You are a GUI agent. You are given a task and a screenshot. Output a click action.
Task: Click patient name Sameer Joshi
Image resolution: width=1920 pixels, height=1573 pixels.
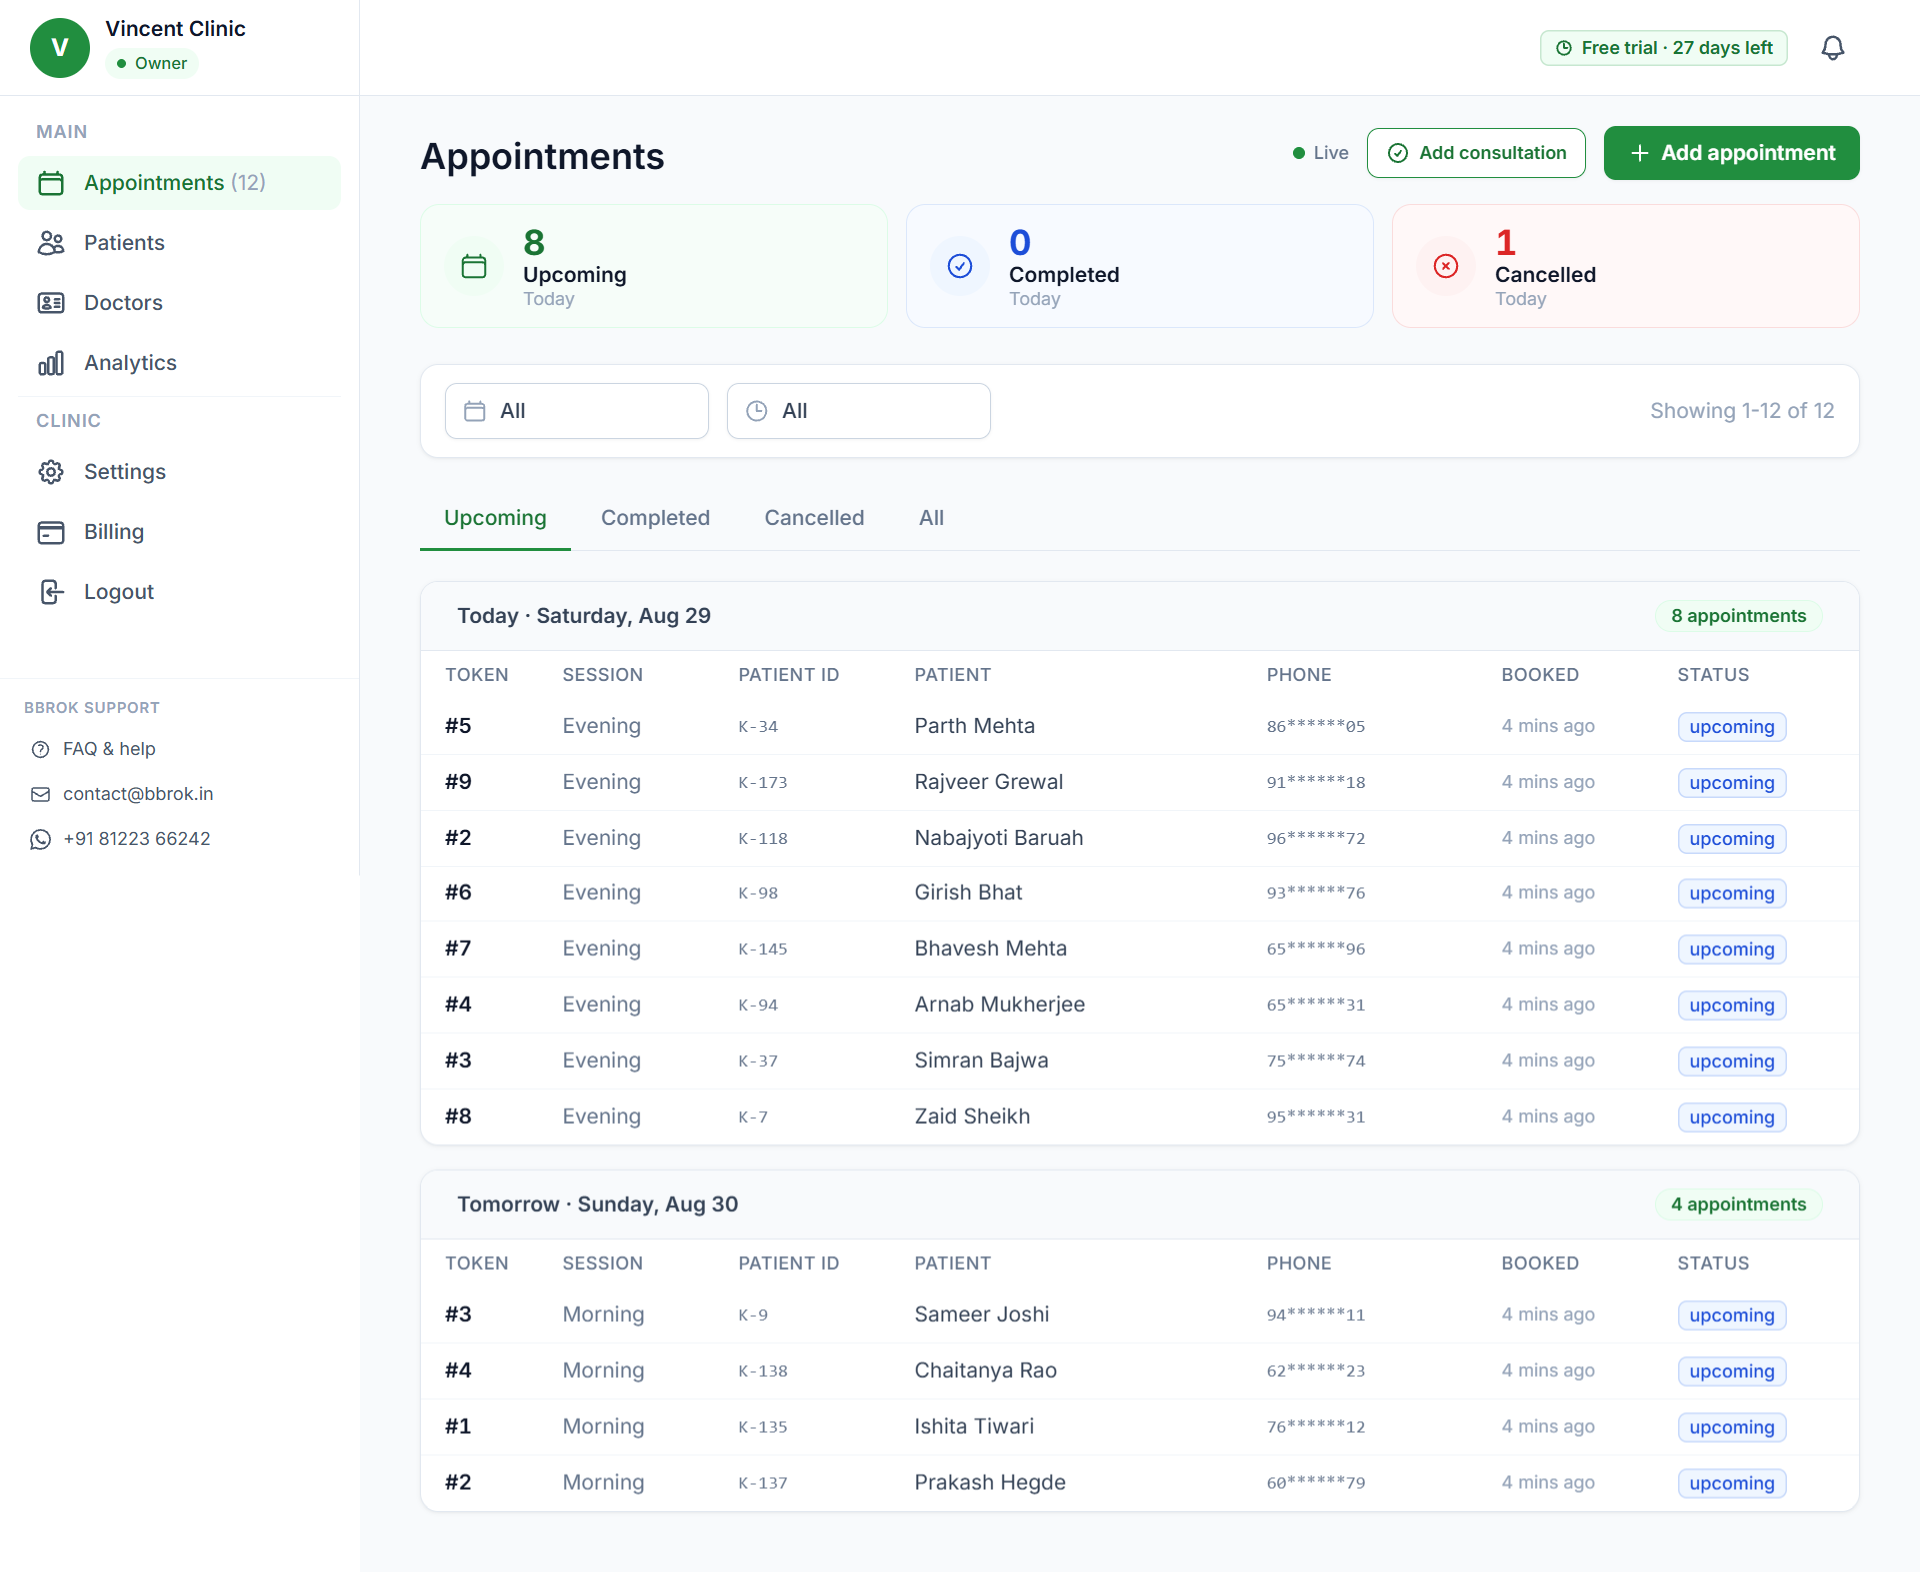(982, 1314)
